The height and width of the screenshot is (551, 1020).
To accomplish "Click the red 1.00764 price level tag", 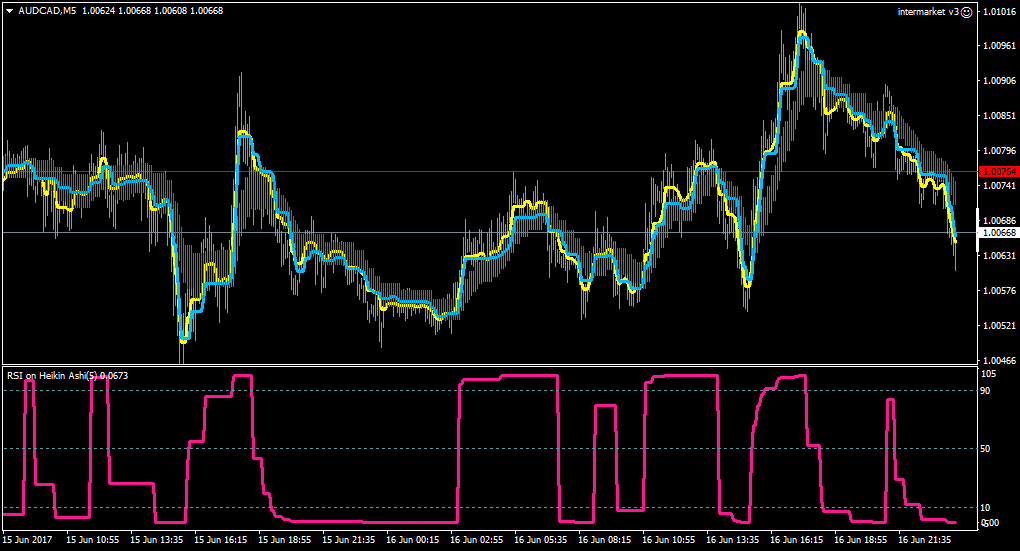I will 999,172.
